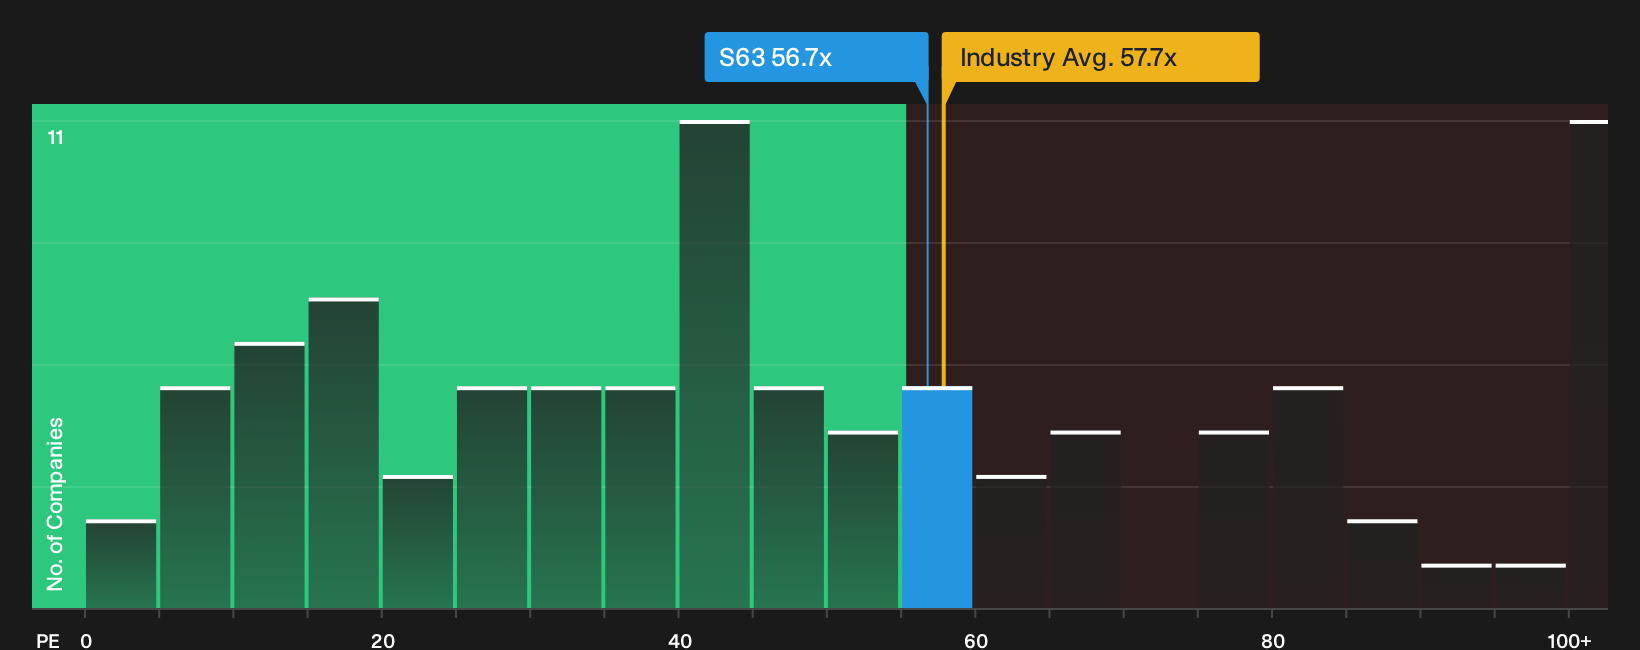Select the highlighted blue S63 histogram bar

coord(937,497)
